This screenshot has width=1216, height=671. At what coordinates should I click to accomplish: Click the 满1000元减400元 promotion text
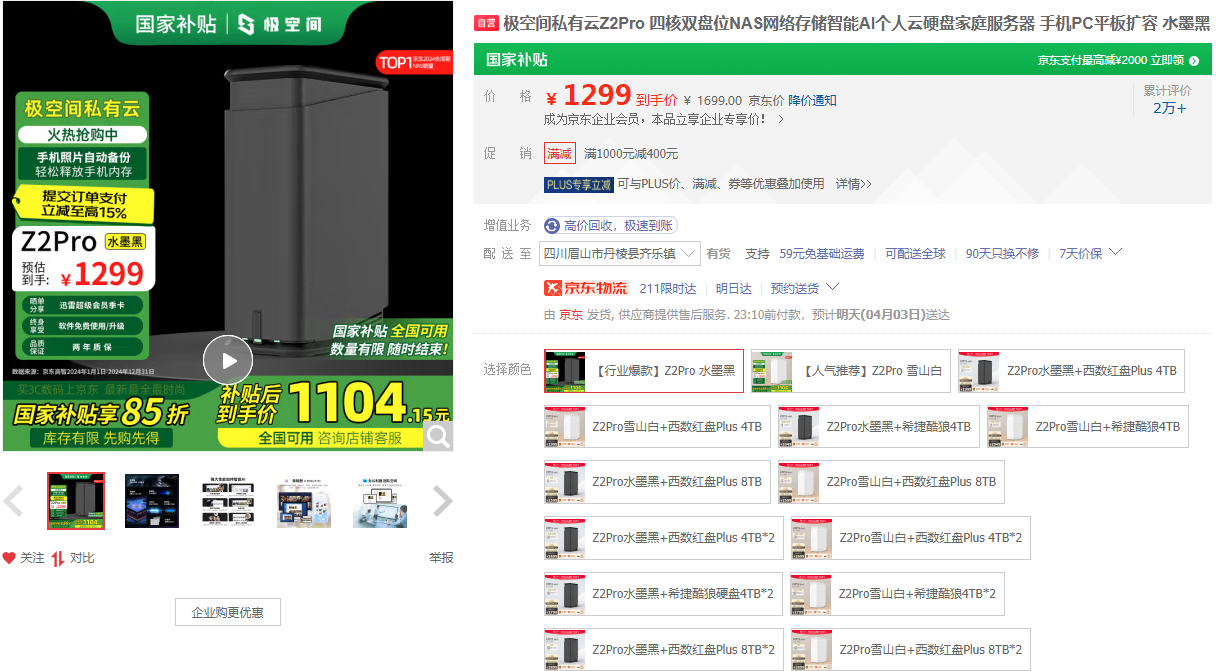(631, 154)
